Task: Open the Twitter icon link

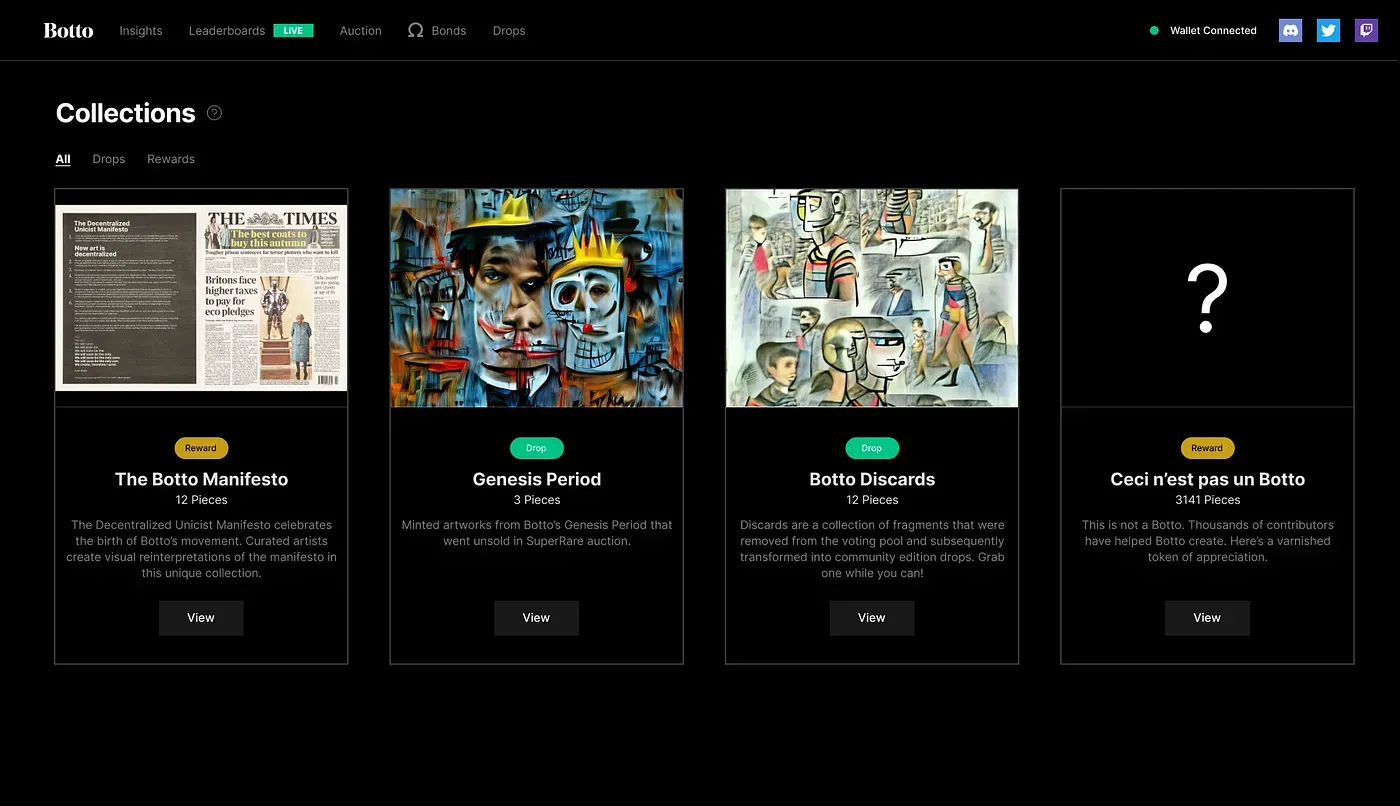Action: coord(1328,30)
